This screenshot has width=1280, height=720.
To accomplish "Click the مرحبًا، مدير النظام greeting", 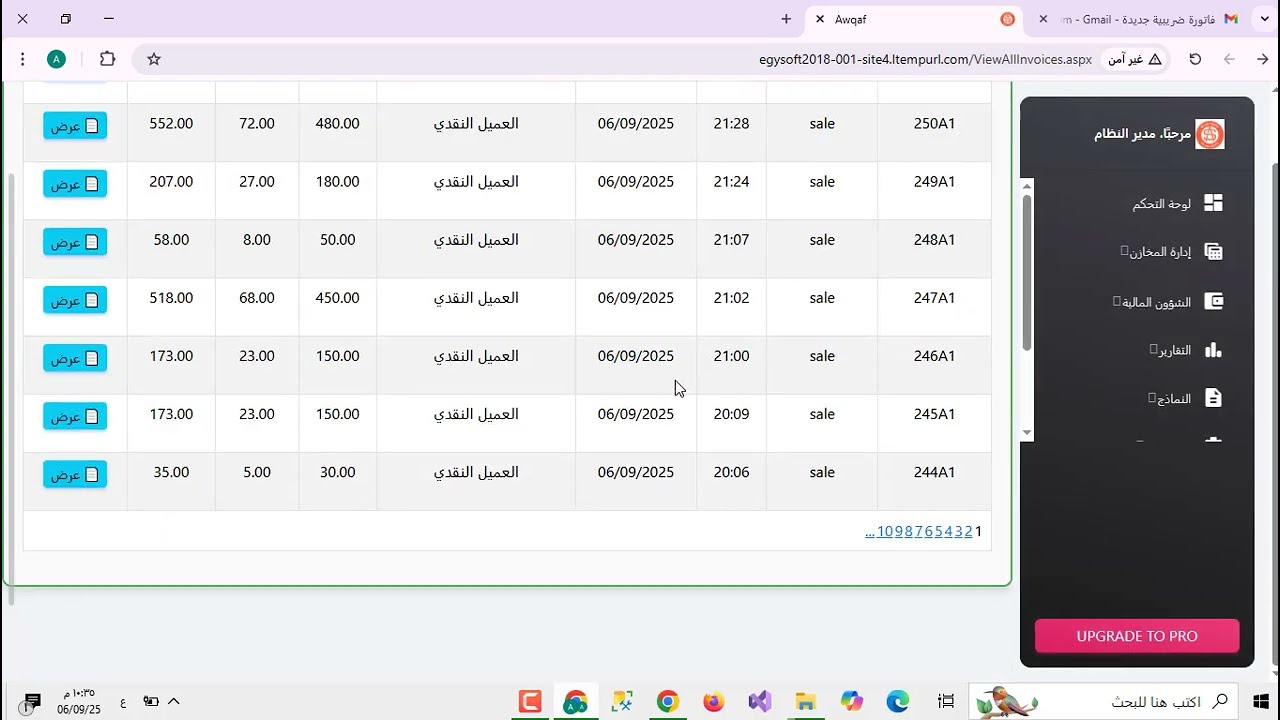I will [x=1142, y=134].
